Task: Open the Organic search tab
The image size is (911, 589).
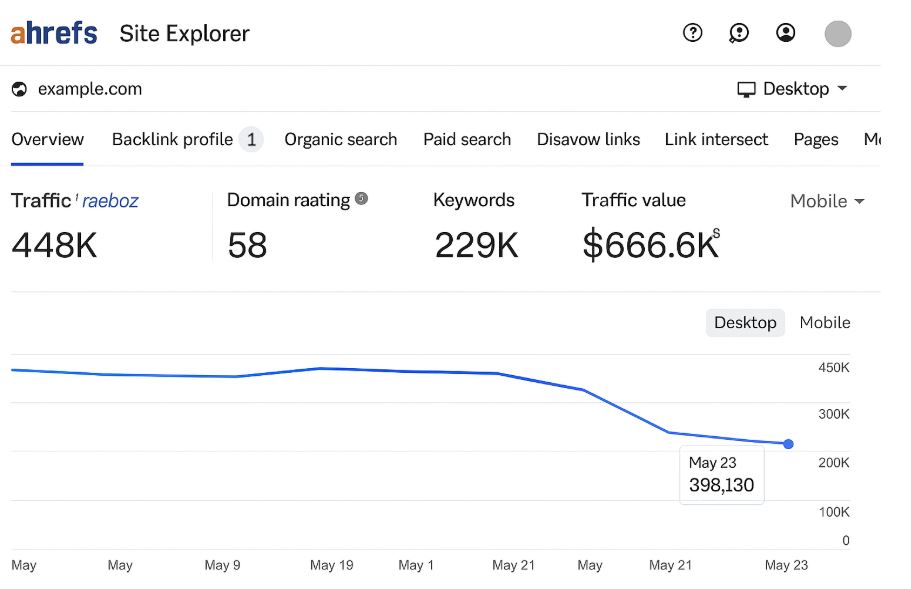Action: click(340, 139)
